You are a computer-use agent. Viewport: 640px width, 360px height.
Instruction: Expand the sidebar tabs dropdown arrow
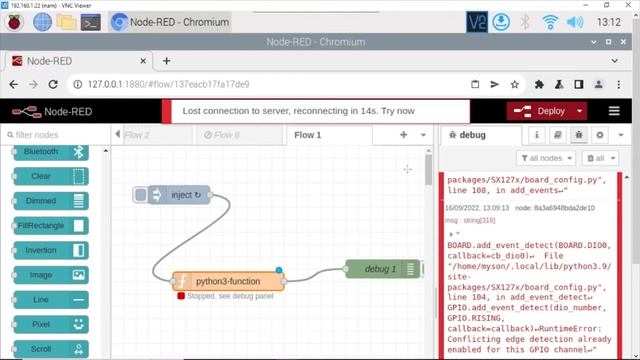[621, 135]
